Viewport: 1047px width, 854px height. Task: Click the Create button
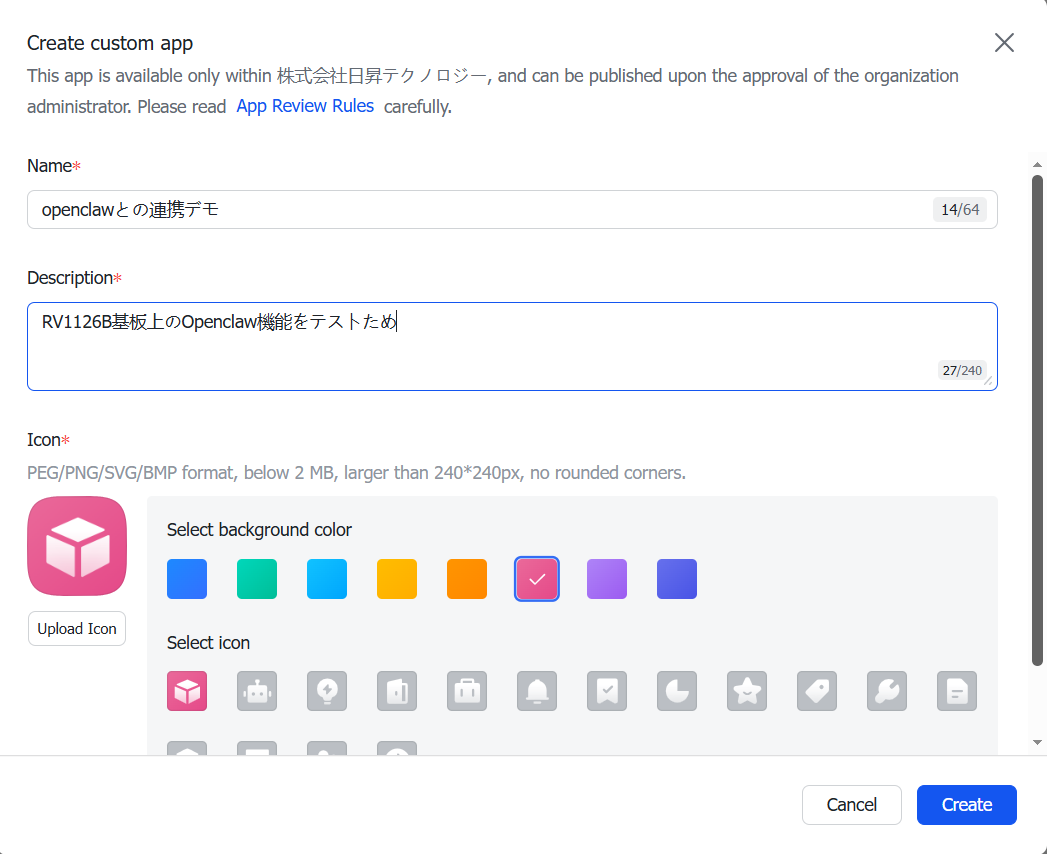(966, 805)
